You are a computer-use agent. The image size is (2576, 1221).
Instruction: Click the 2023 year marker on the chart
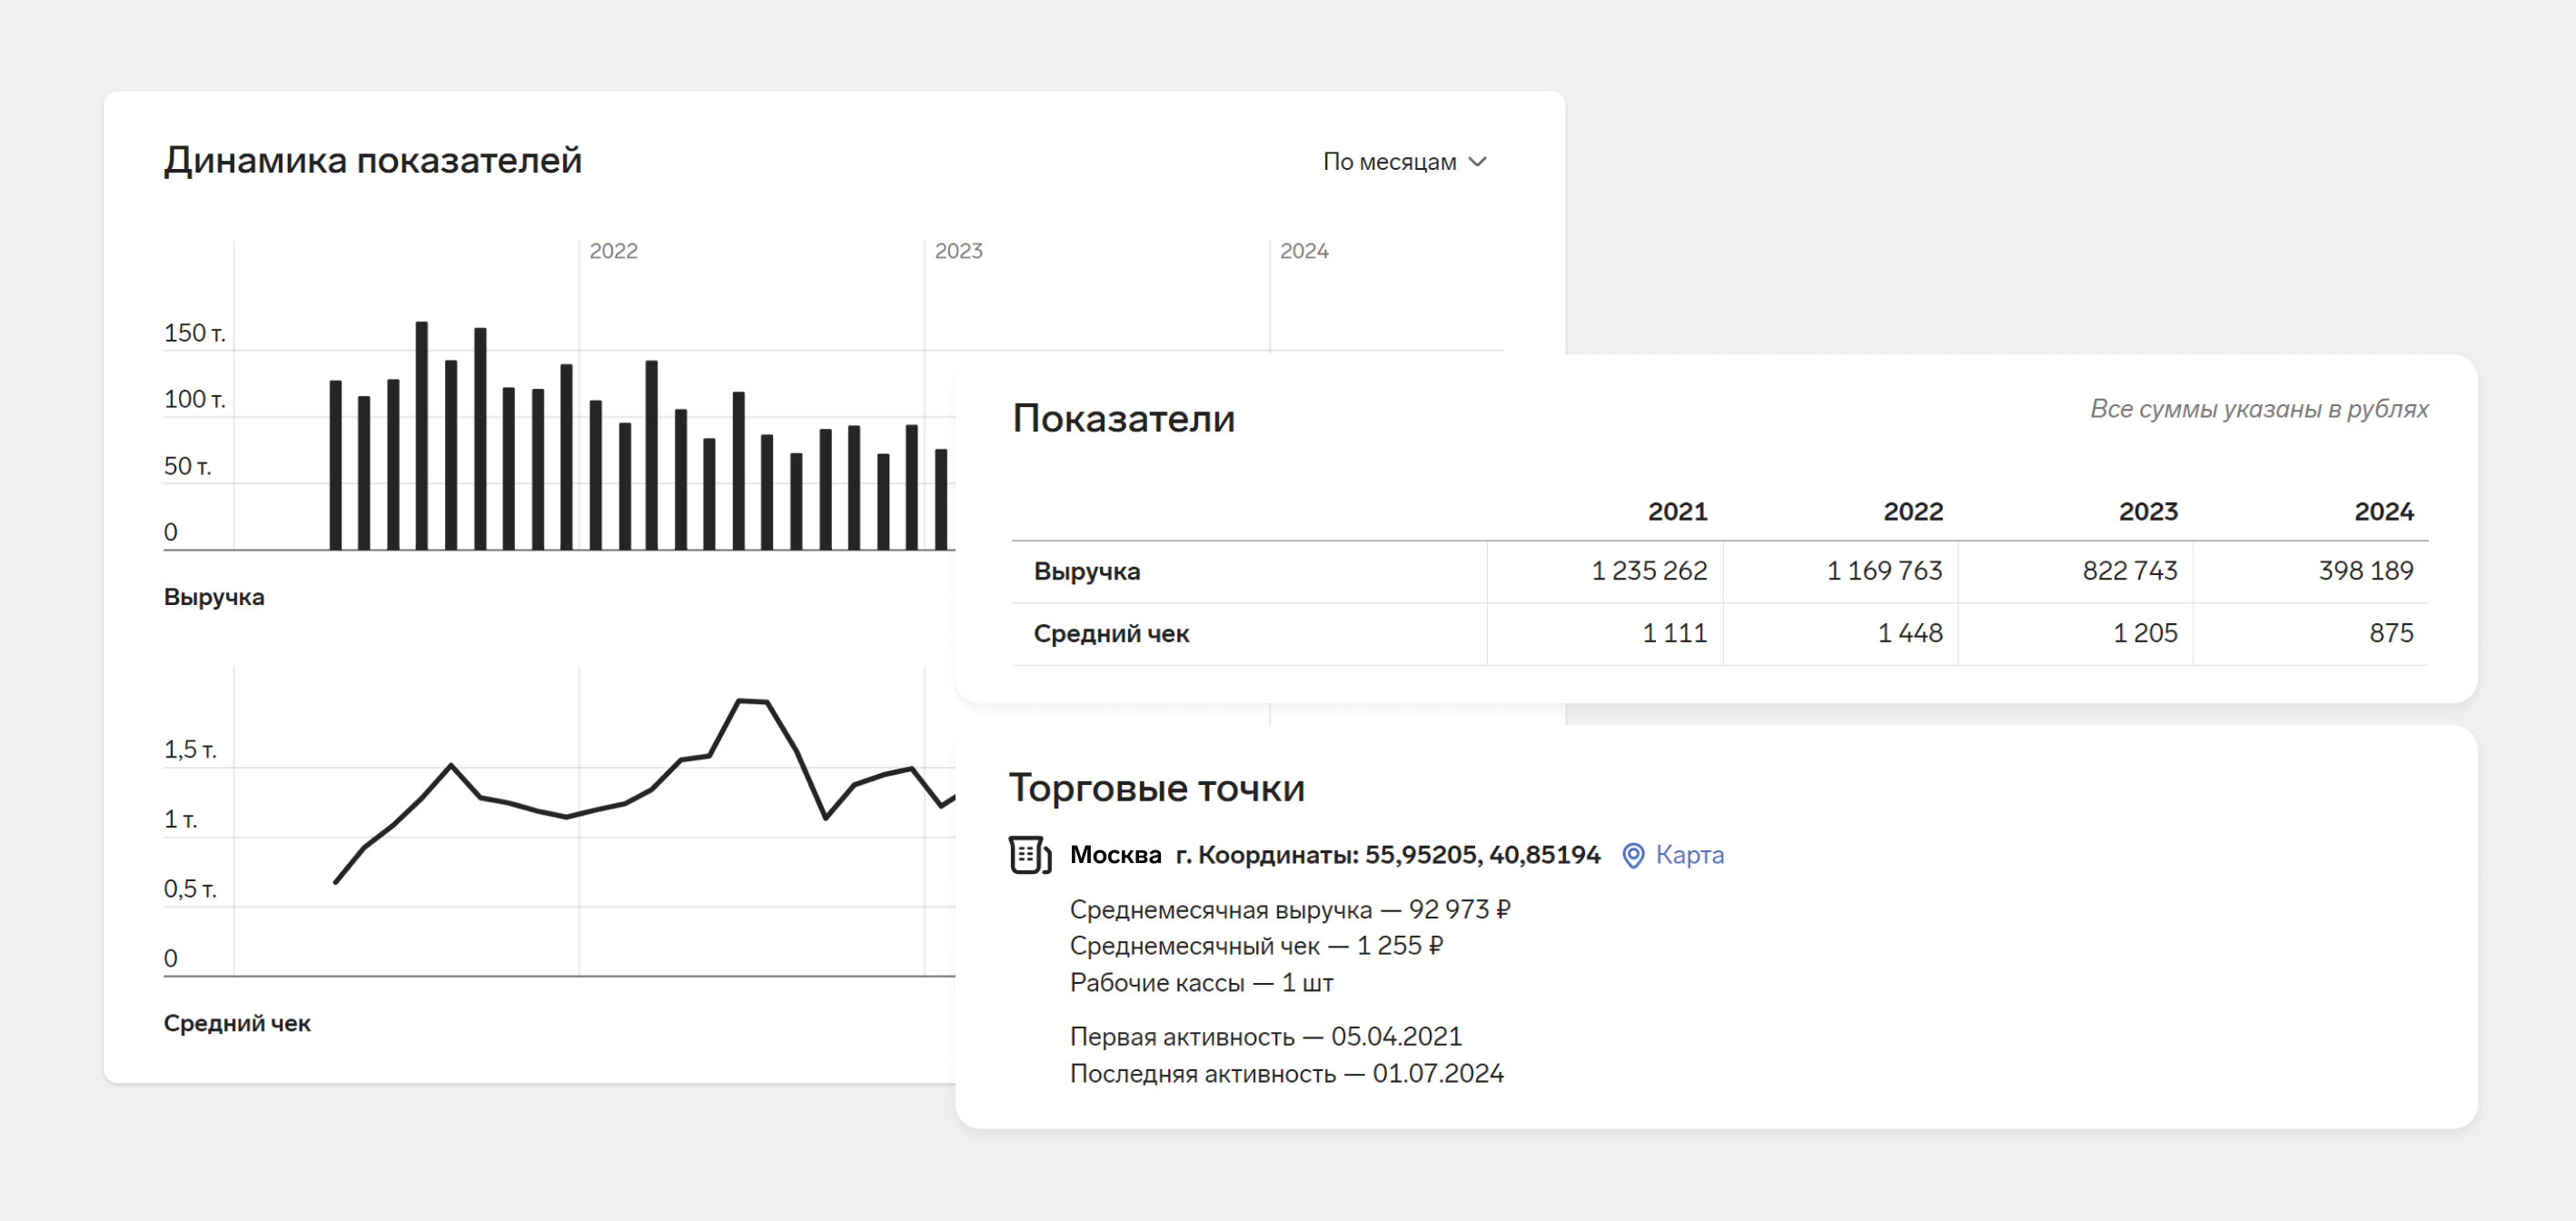click(x=958, y=251)
